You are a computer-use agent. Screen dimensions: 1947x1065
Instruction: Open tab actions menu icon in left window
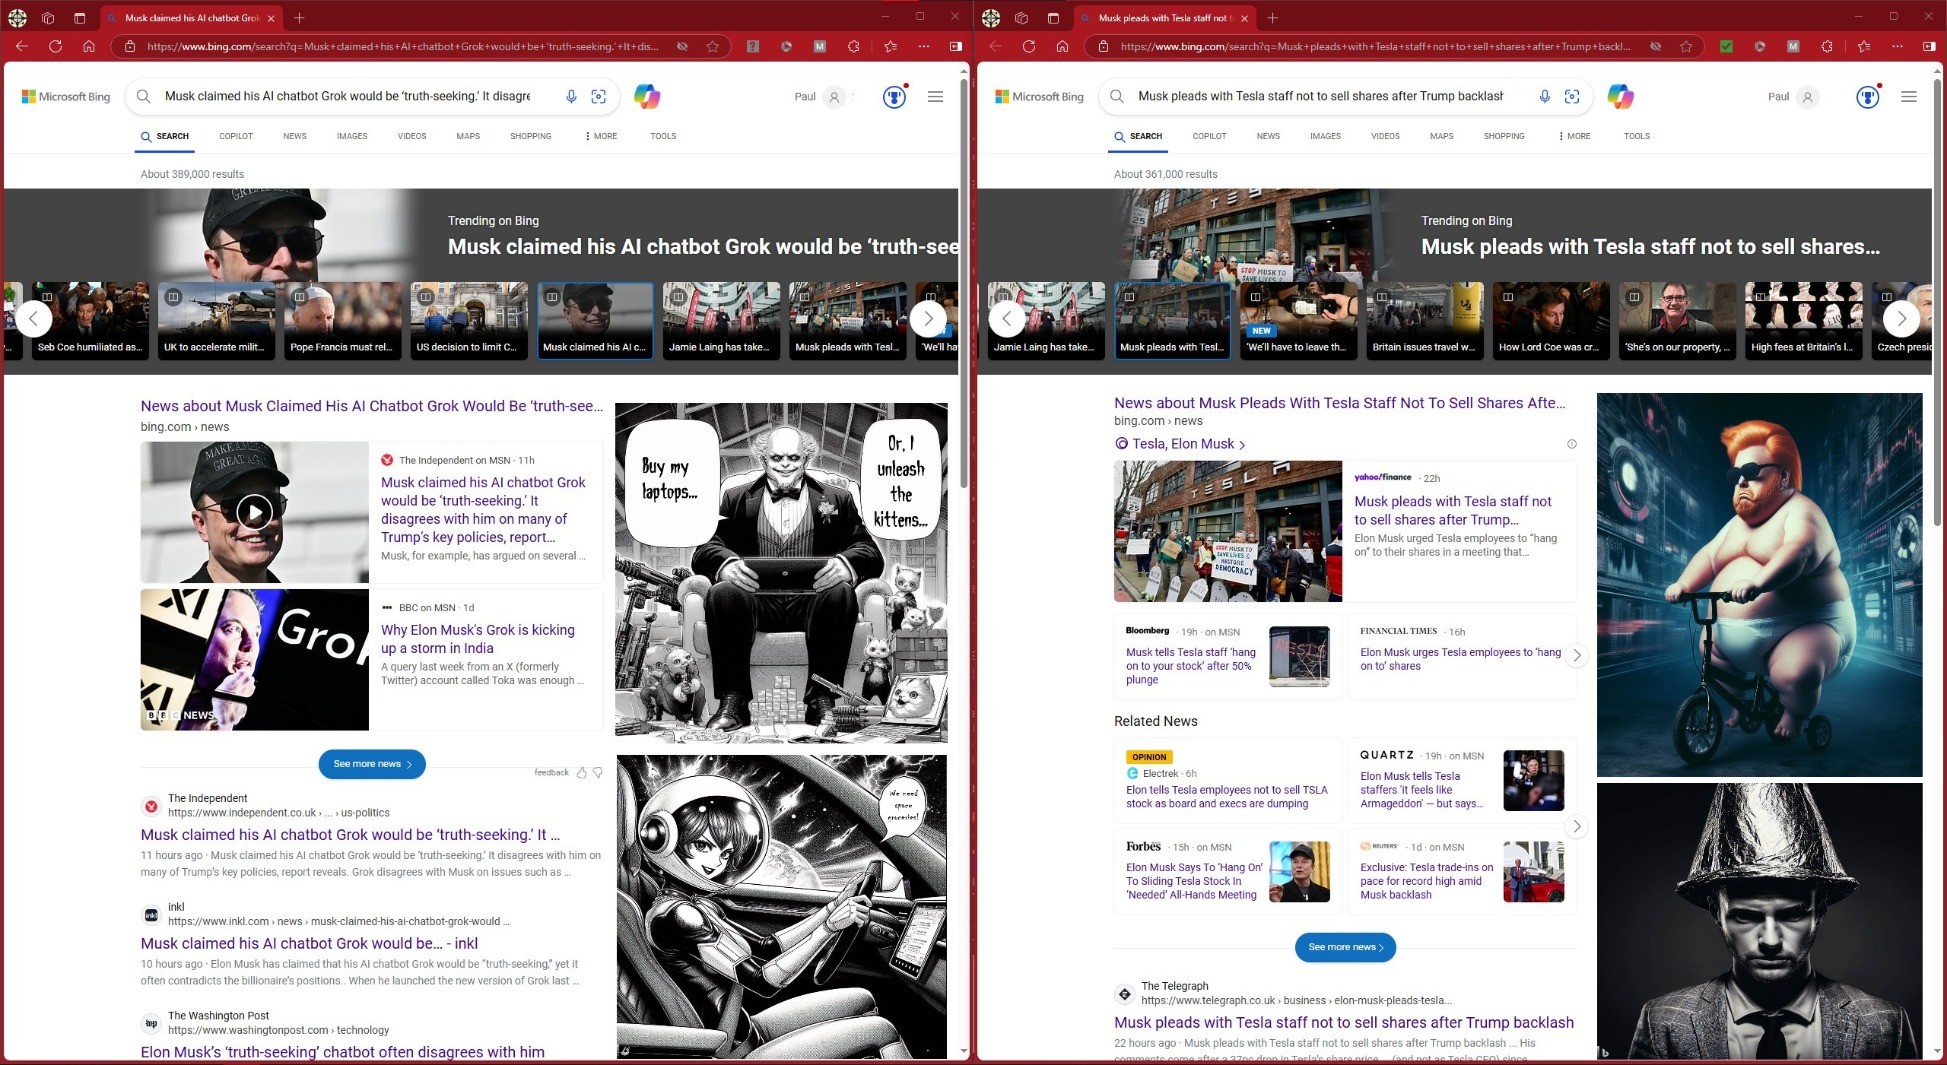coord(80,18)
